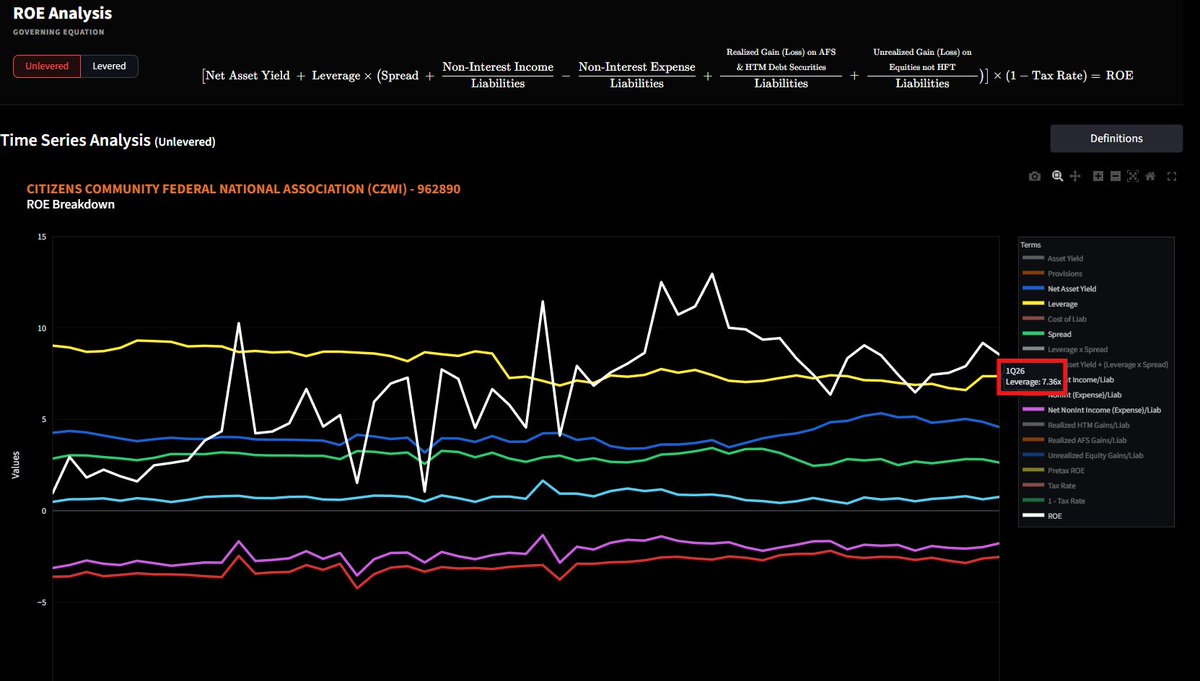Show the Pretax ROE legend series
1200x681 pixels.
(x=1054, y=470)
